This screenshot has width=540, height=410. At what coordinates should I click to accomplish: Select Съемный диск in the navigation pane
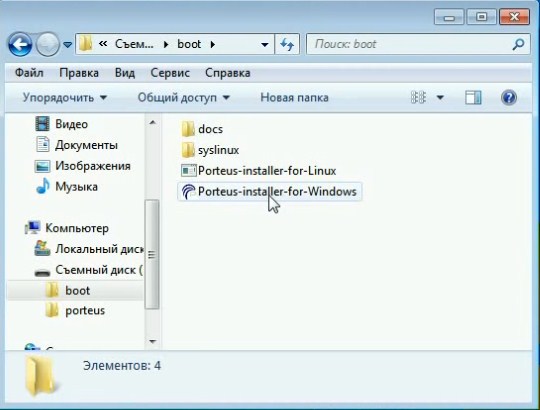(99, 270)
